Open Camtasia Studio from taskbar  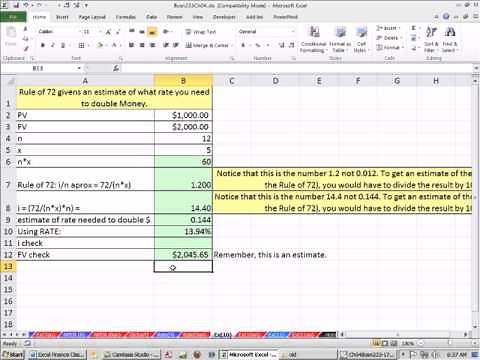[x=131, y=354]
